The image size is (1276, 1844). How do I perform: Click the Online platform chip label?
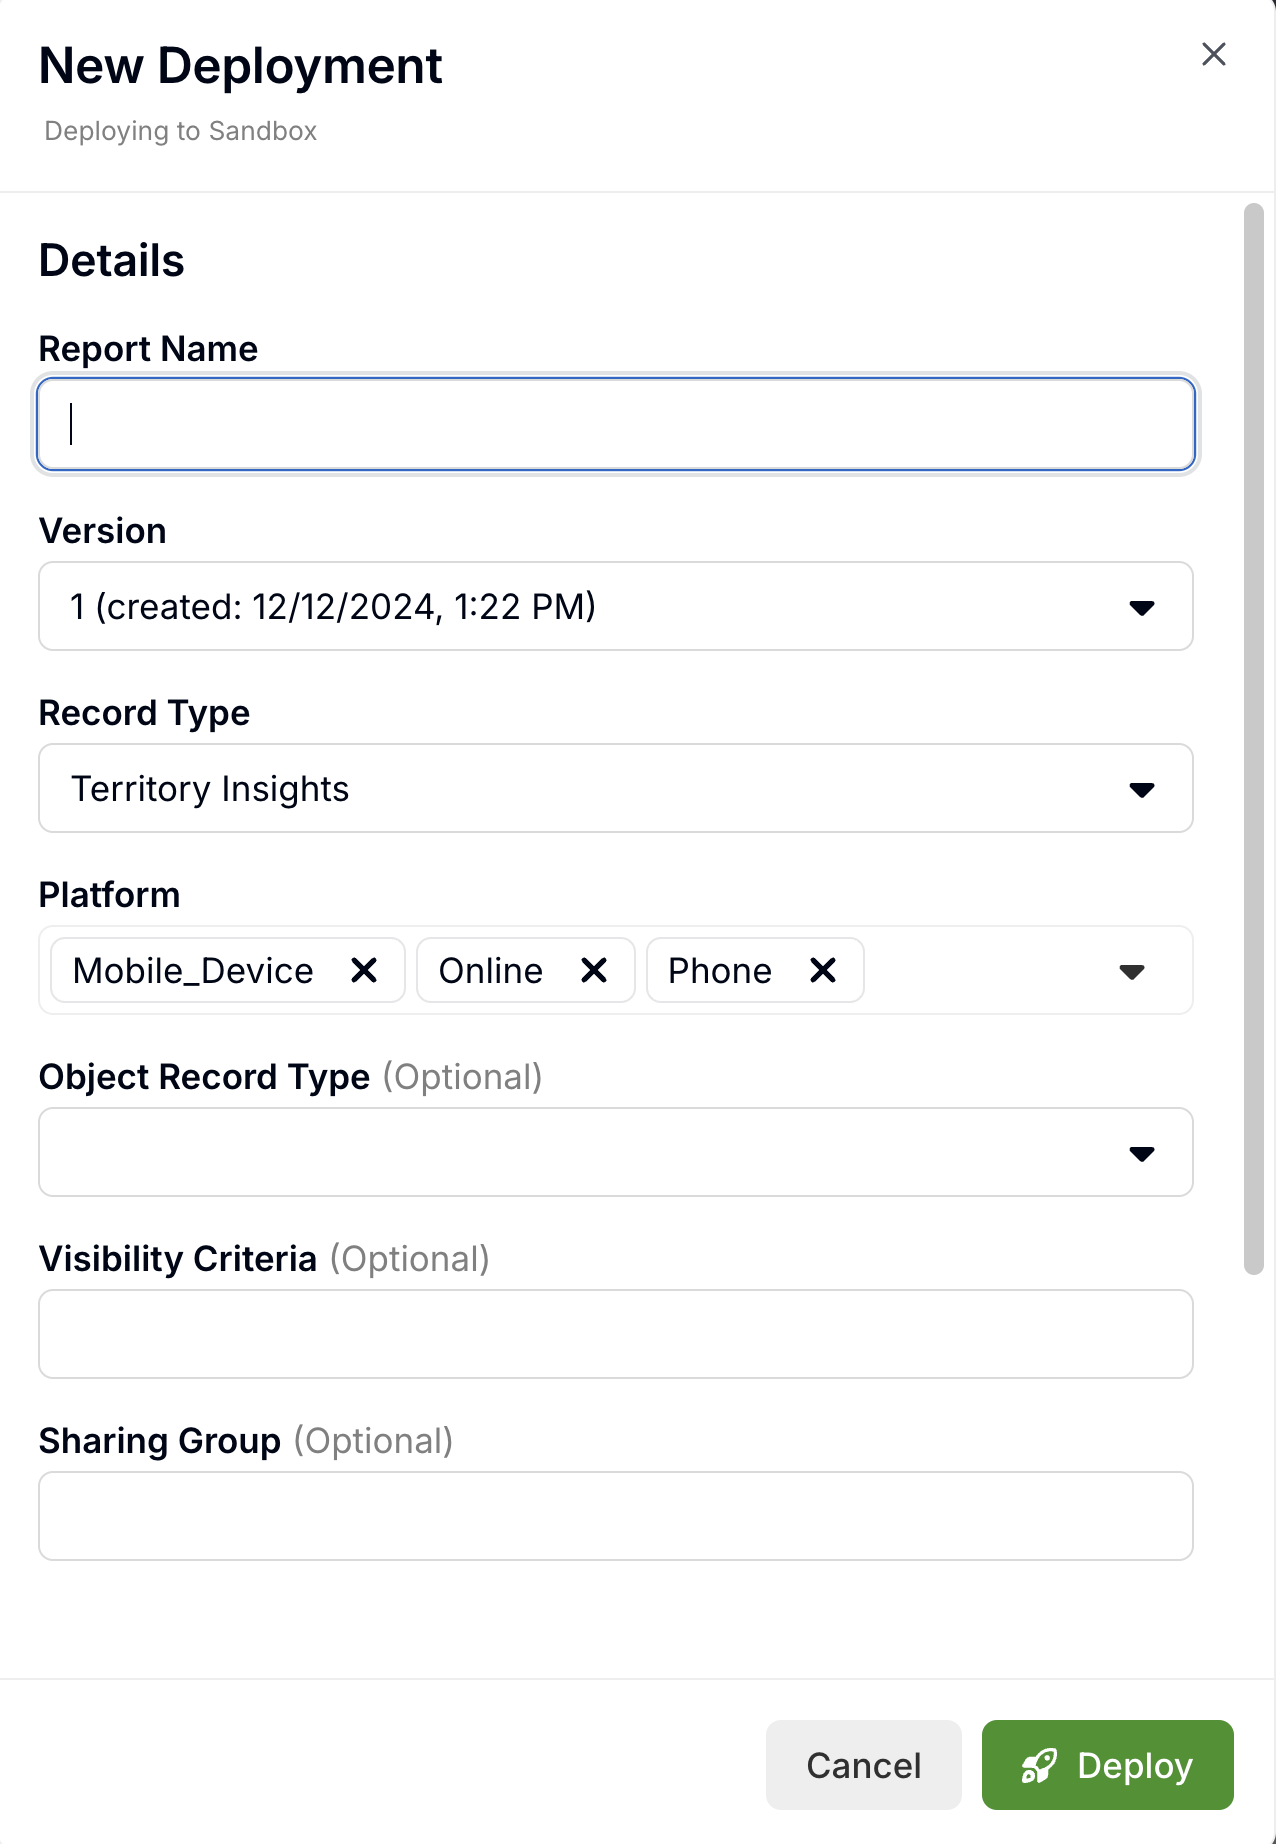tap(490, 971)
